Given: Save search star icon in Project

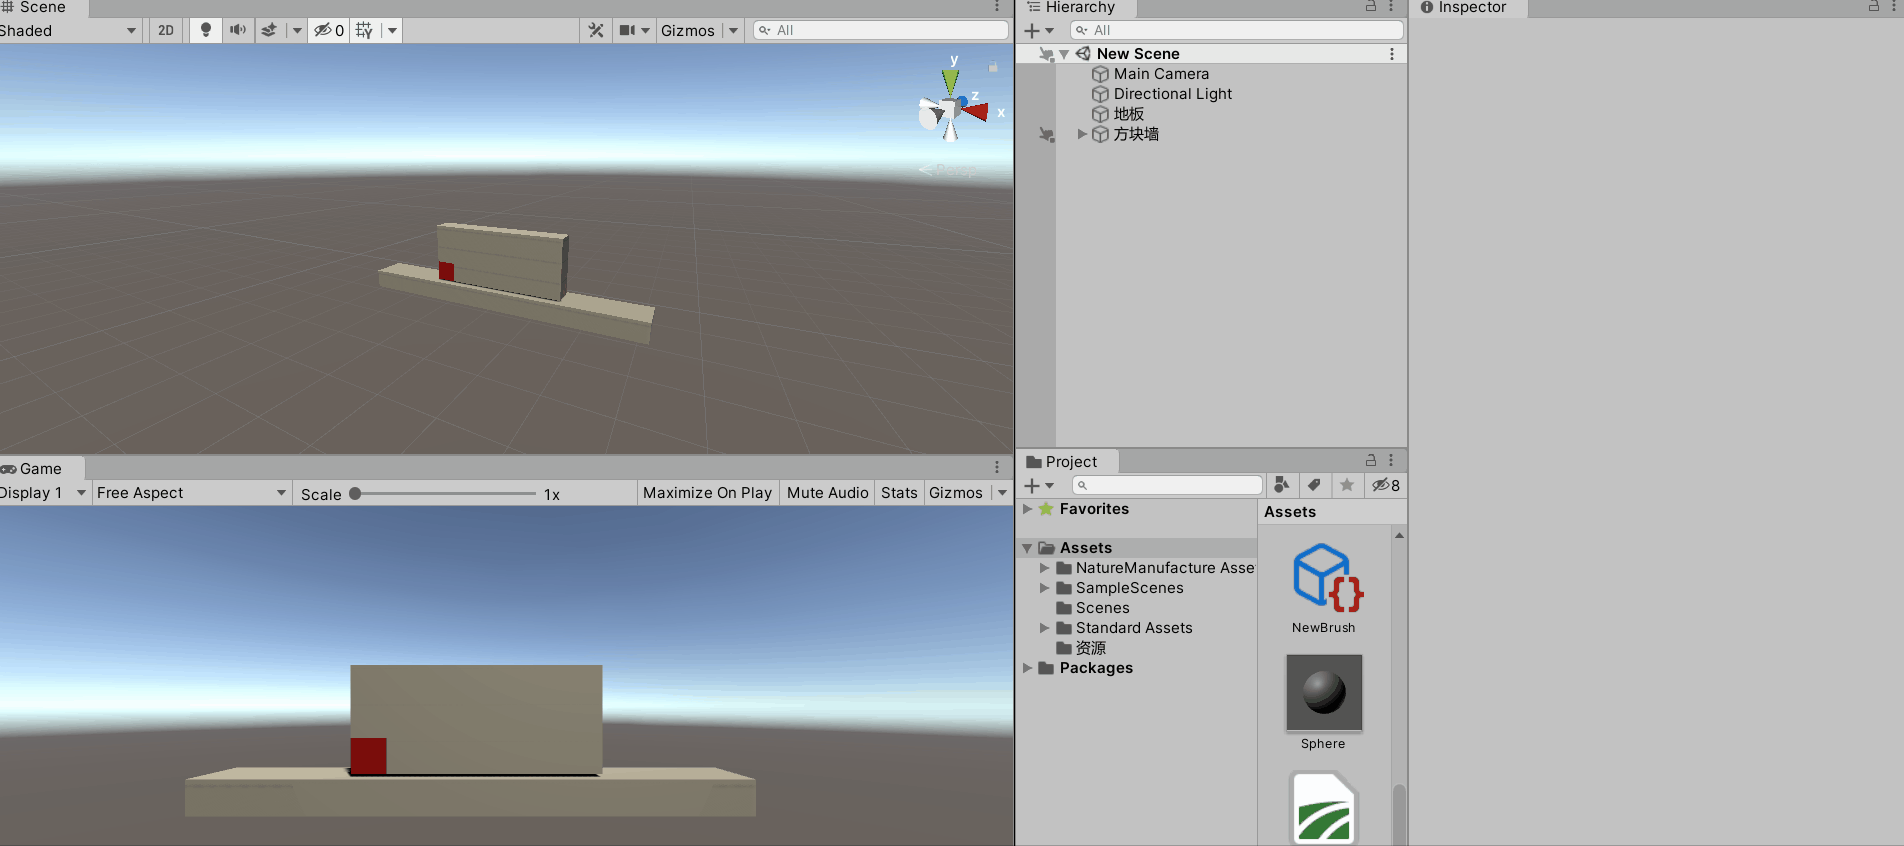Looking at the screenshot, I should pyautogui.click(x=1347, y=485).
